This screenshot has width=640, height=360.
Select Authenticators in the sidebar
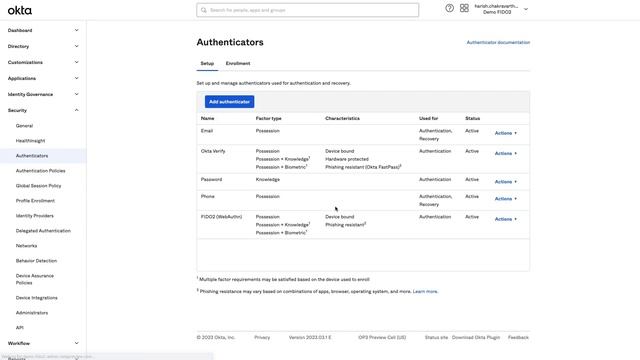pyautogui.click(x=32, y=156)
